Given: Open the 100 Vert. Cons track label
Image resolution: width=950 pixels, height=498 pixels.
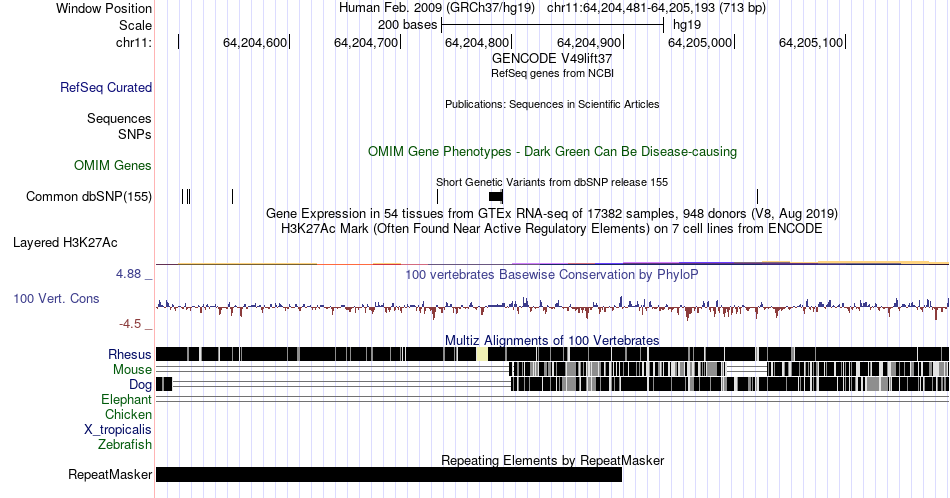Looking at the screenshot, I should pyautogui.click(x=56, y=298).
